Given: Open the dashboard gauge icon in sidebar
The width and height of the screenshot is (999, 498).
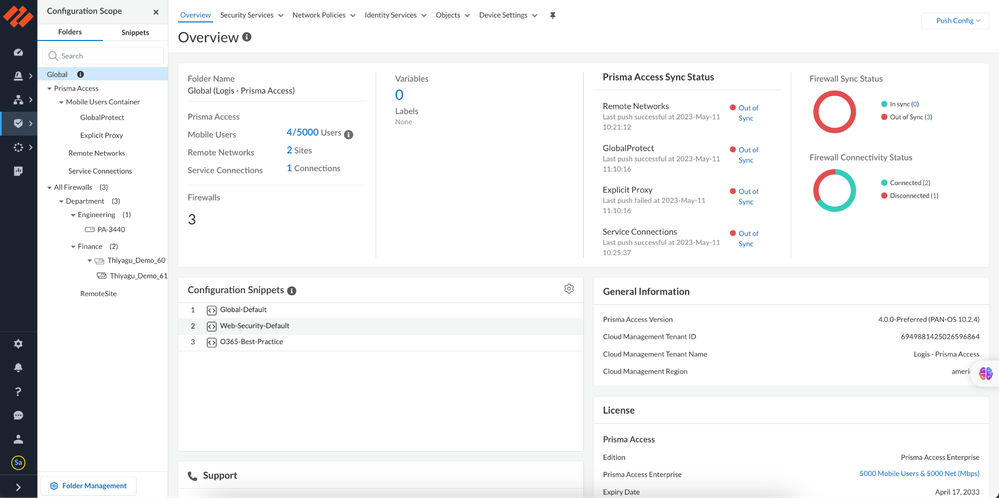Looking at the screenshot, I should click(18, 52).
